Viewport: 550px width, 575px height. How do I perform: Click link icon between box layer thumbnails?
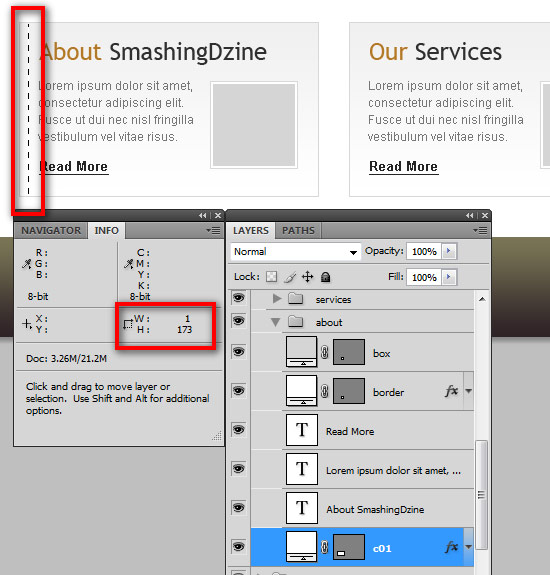tap(324, 353)
